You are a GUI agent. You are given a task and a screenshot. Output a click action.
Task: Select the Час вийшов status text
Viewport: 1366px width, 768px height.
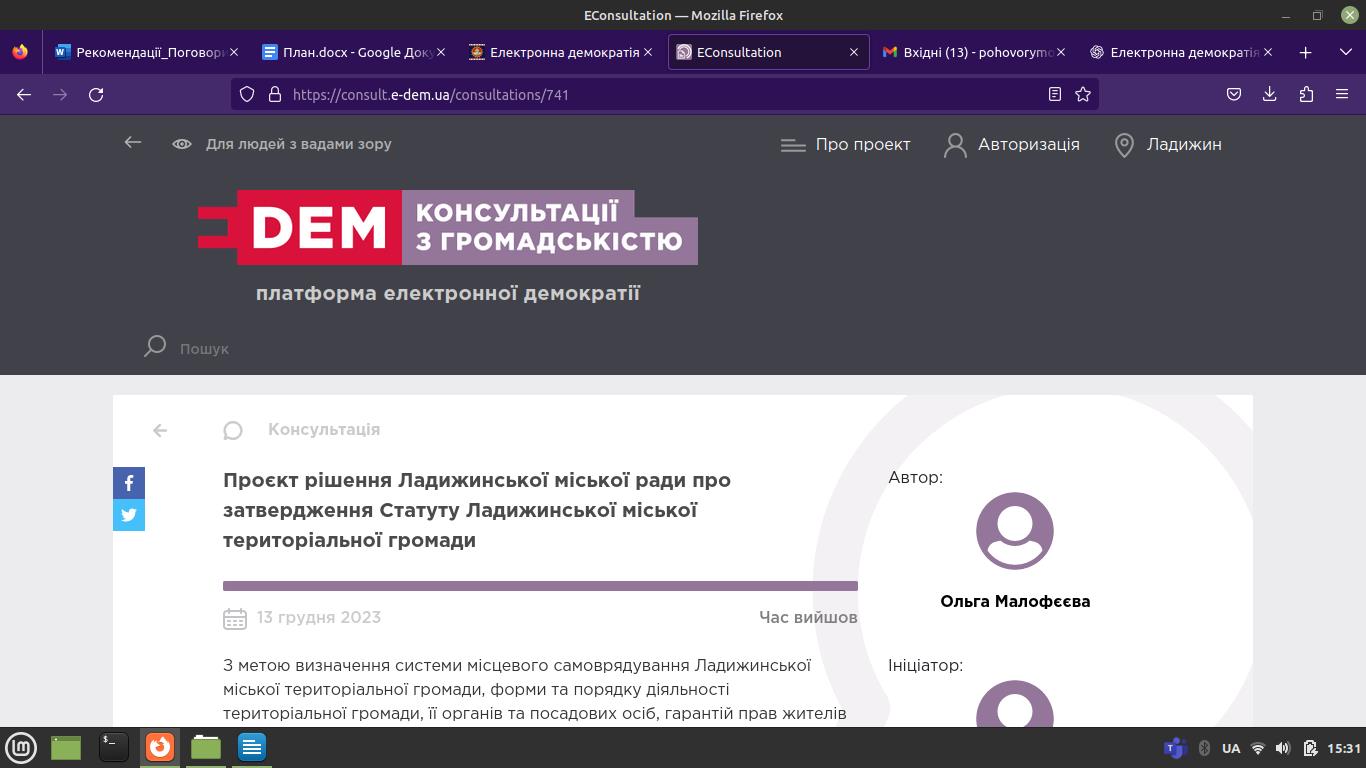click(x=808, y=617)
